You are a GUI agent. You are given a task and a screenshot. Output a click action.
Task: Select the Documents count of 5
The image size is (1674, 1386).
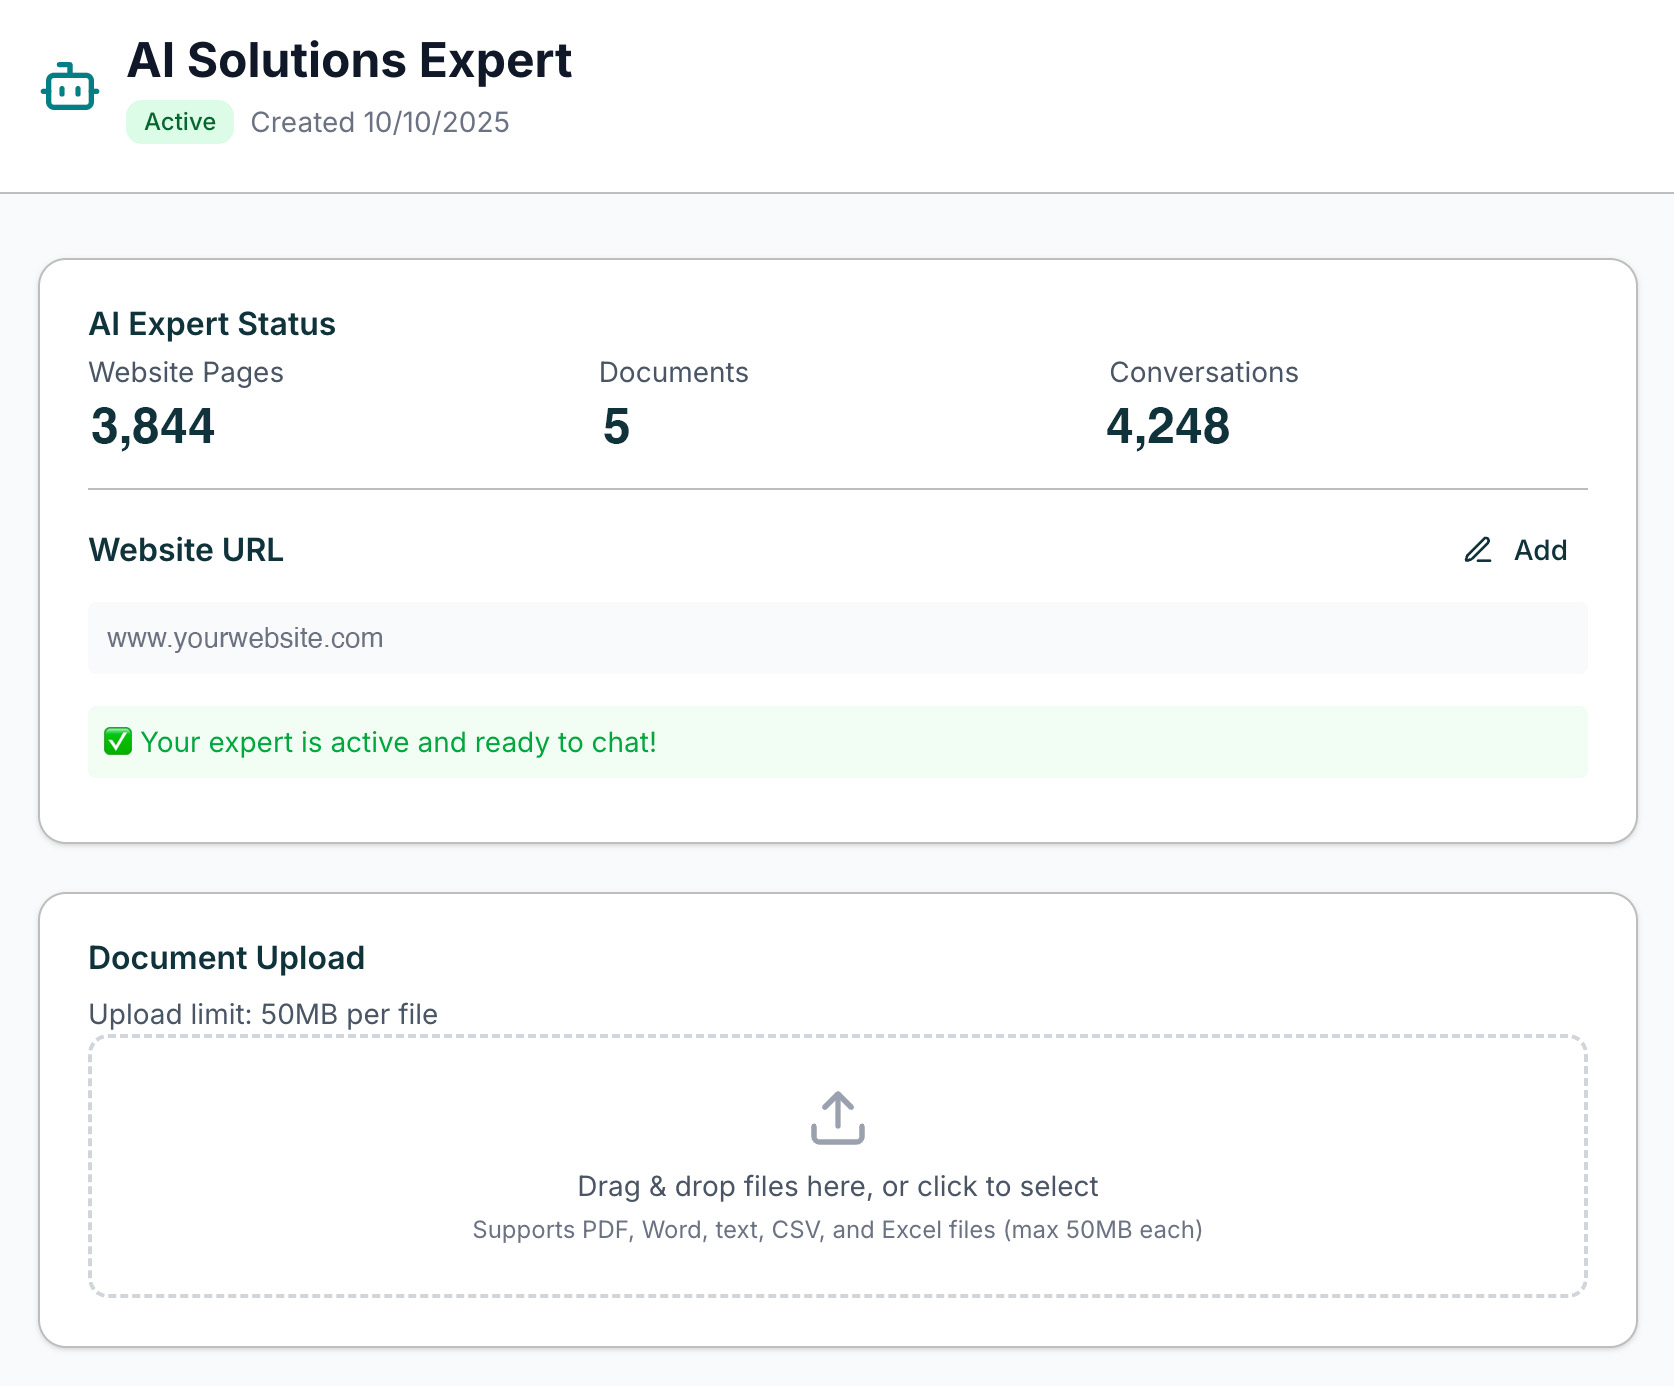tap(616, 427)
